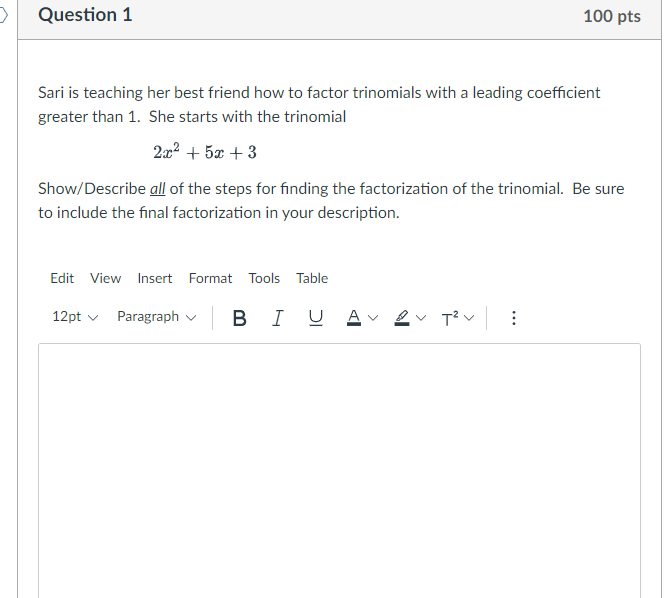The image size is (670, 598).
Task: Click the question flag marker beside Question 1
Action: pos(3,15)
